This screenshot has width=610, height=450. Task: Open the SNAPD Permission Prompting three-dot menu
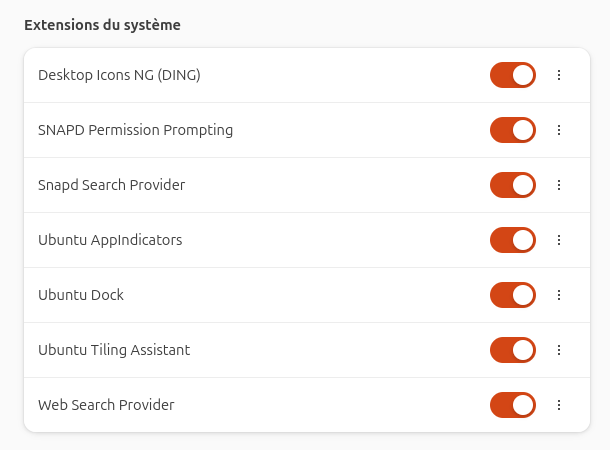point(559,130)
